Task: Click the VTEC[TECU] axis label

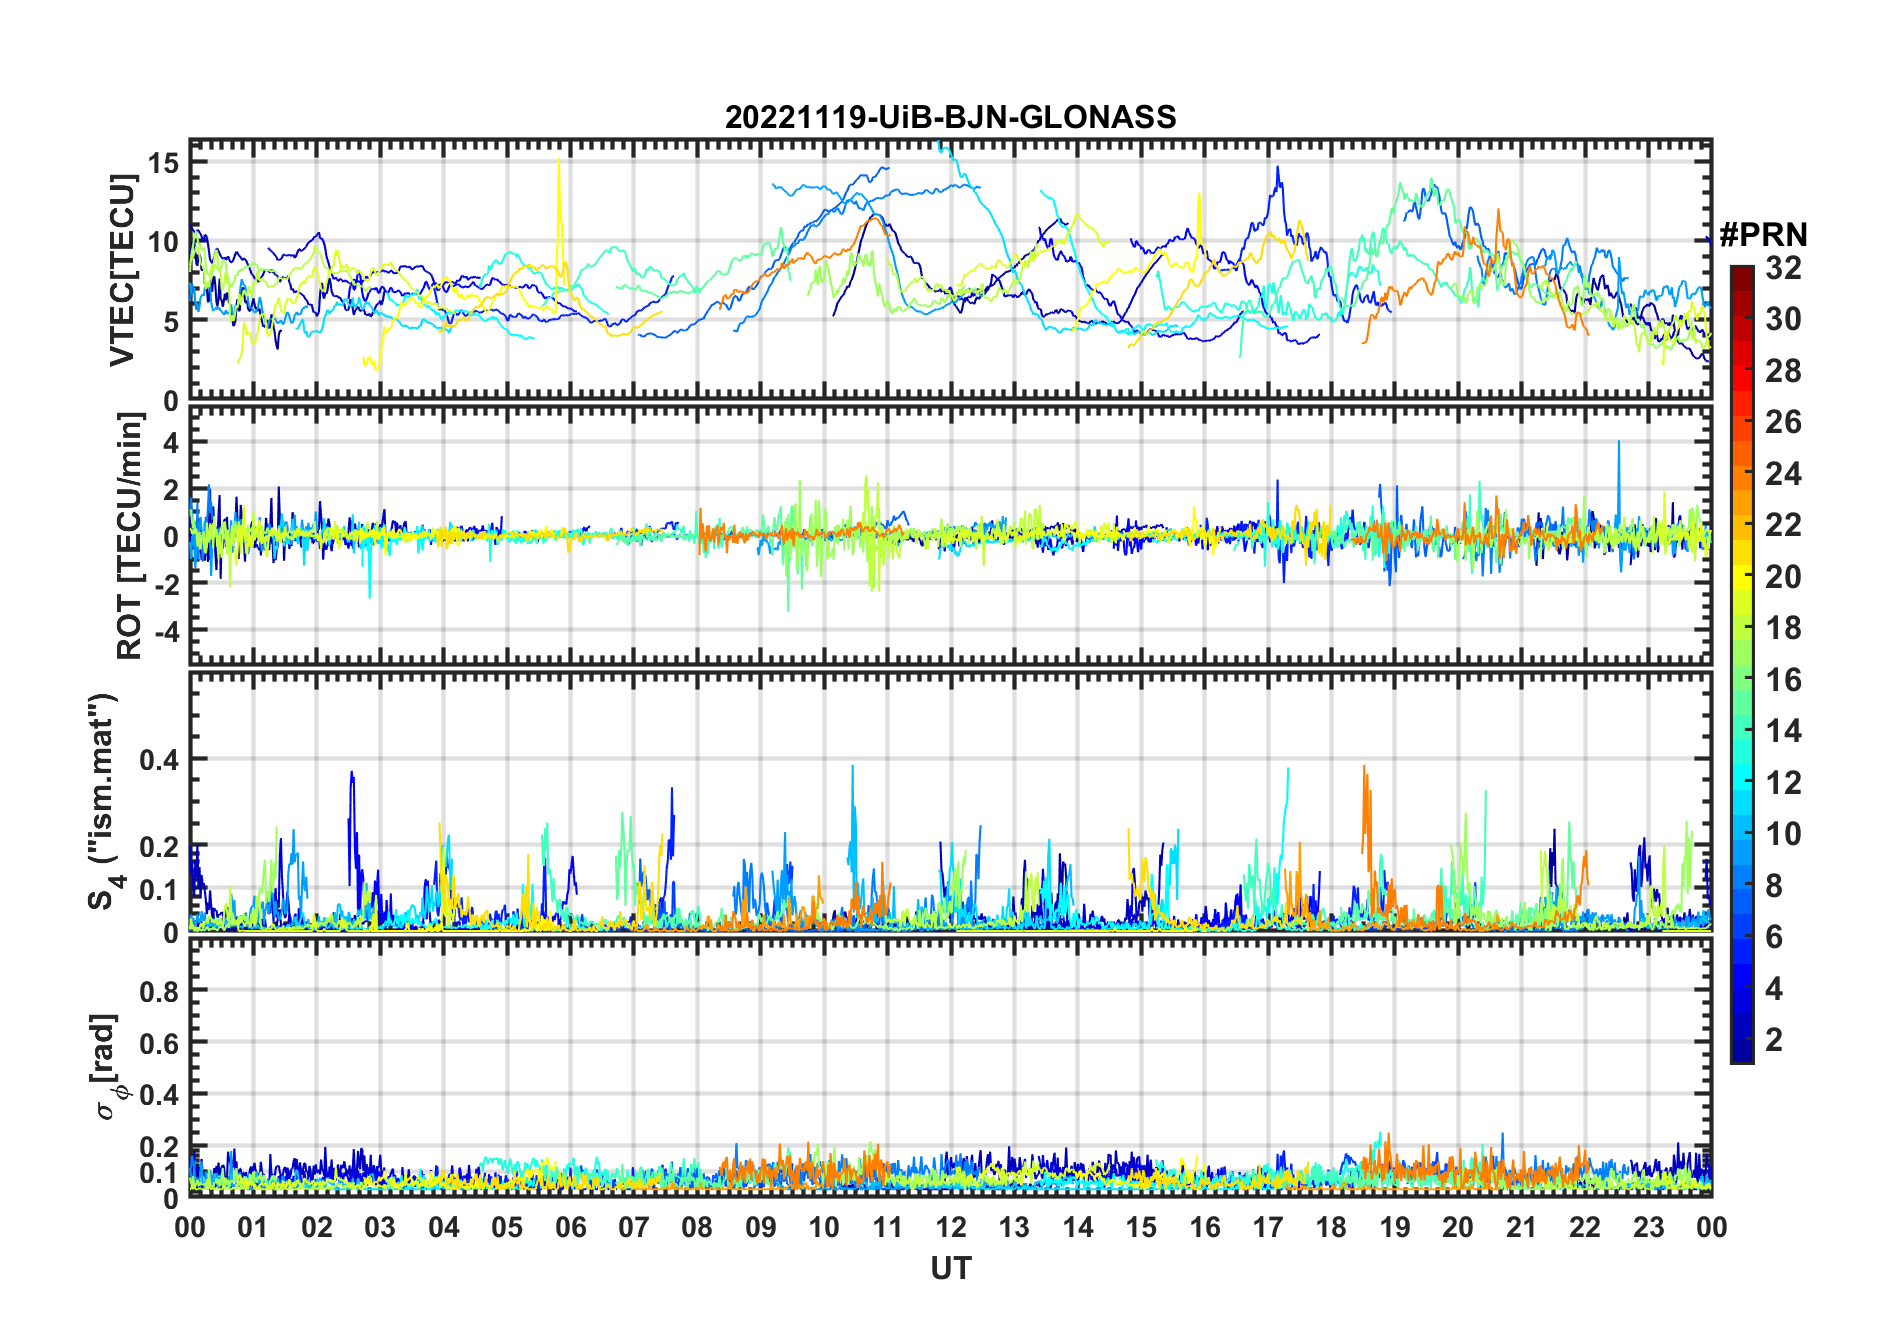Action: (122, 270)
